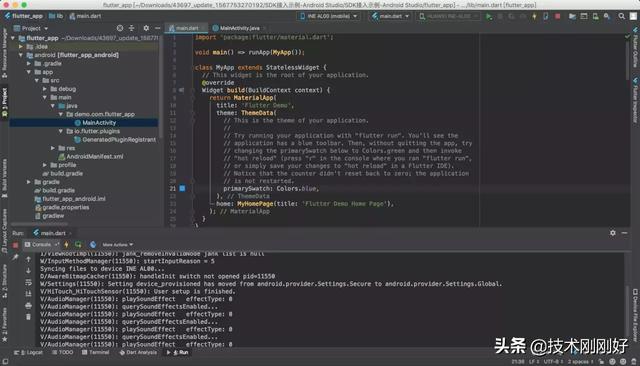Expand the .gradle folder

[29, 63]
